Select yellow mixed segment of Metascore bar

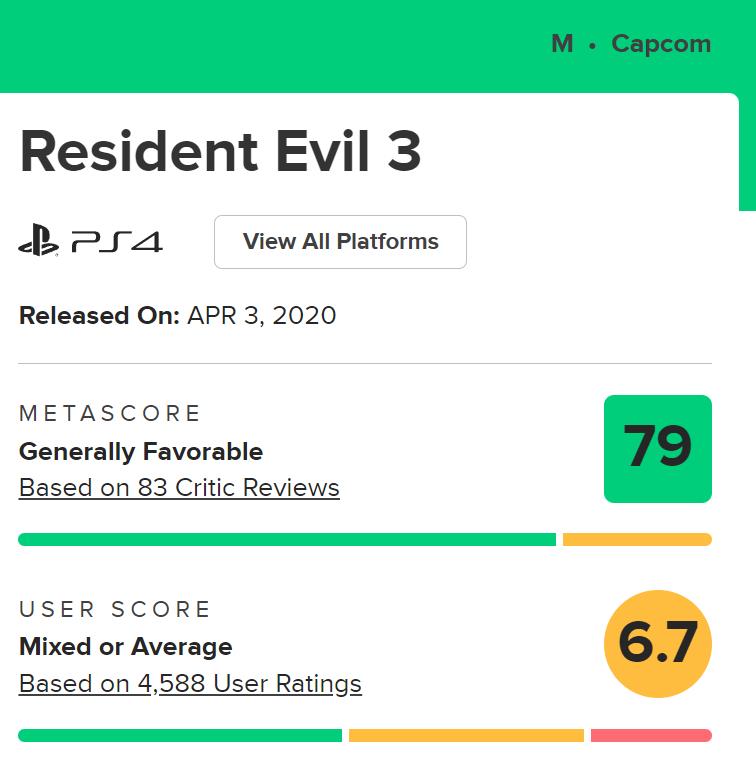[x=637, y=540]
